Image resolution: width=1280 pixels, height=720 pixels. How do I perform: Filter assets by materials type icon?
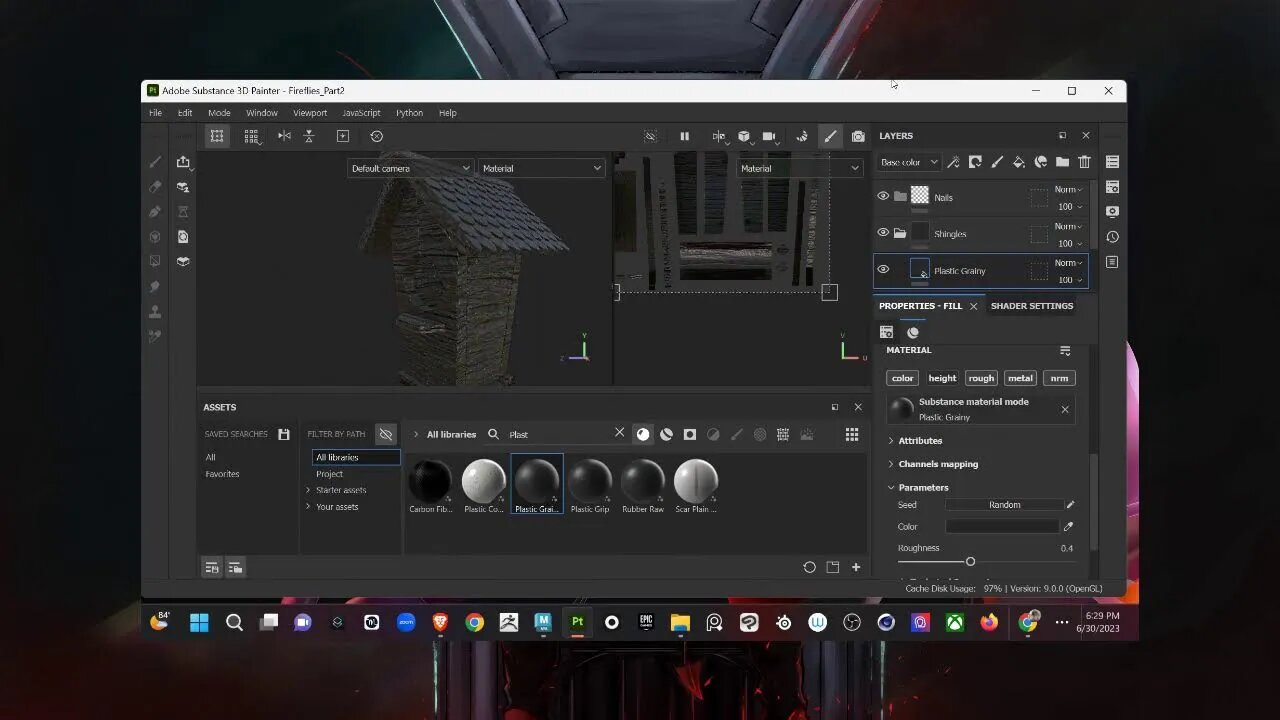click(x=643, y=434)
